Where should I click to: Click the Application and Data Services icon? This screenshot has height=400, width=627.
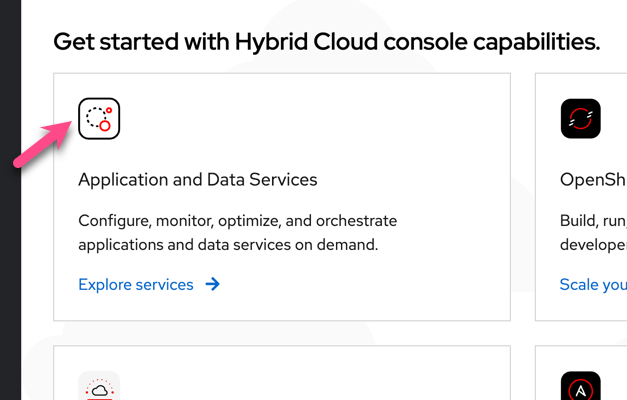click(99, 118)
